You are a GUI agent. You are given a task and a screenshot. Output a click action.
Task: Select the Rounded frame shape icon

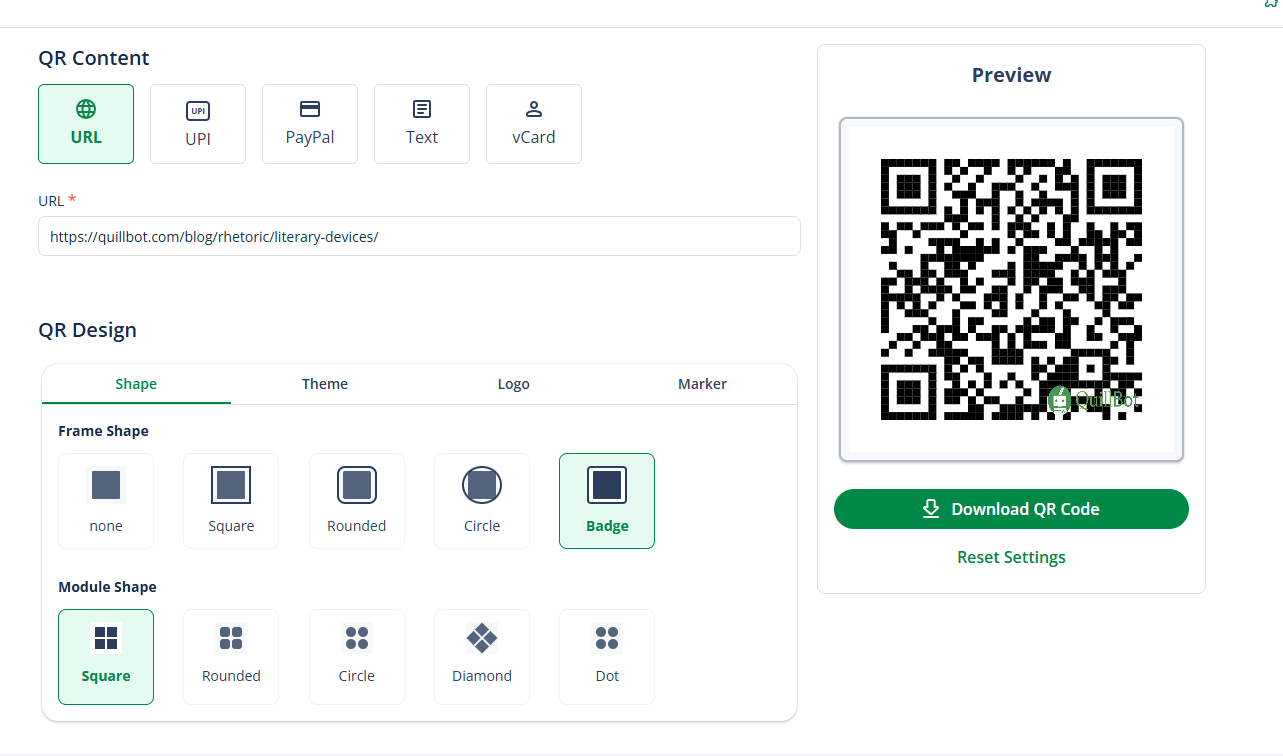tap(357, 486)
